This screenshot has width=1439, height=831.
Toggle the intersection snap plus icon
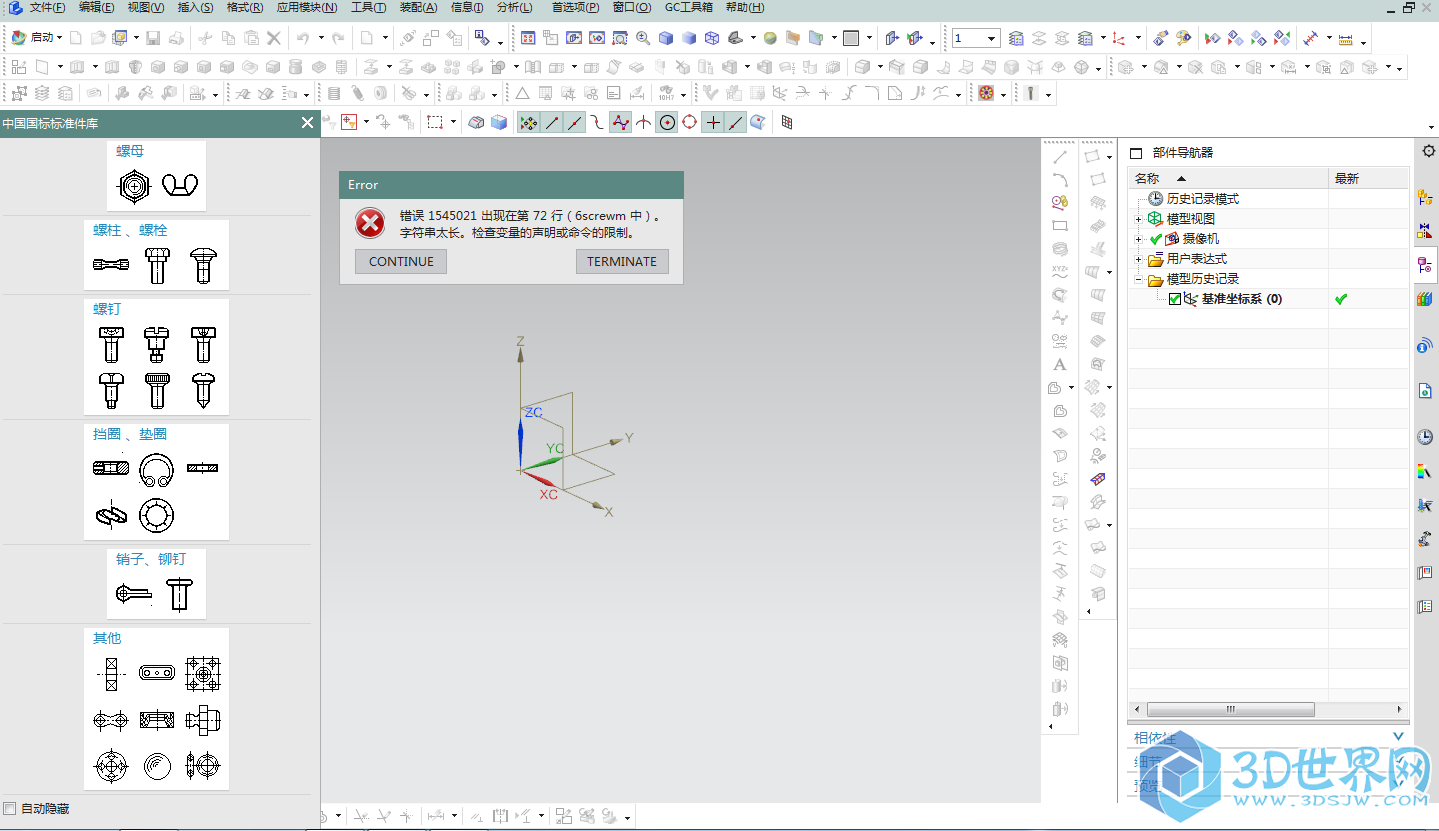pos(712,122)
